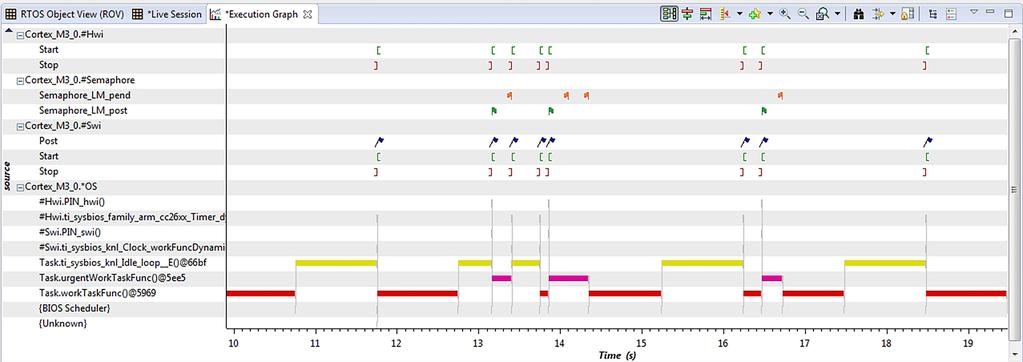
Task: Select the #Swi.PIN_swi() row label
Action: [70, 232]
